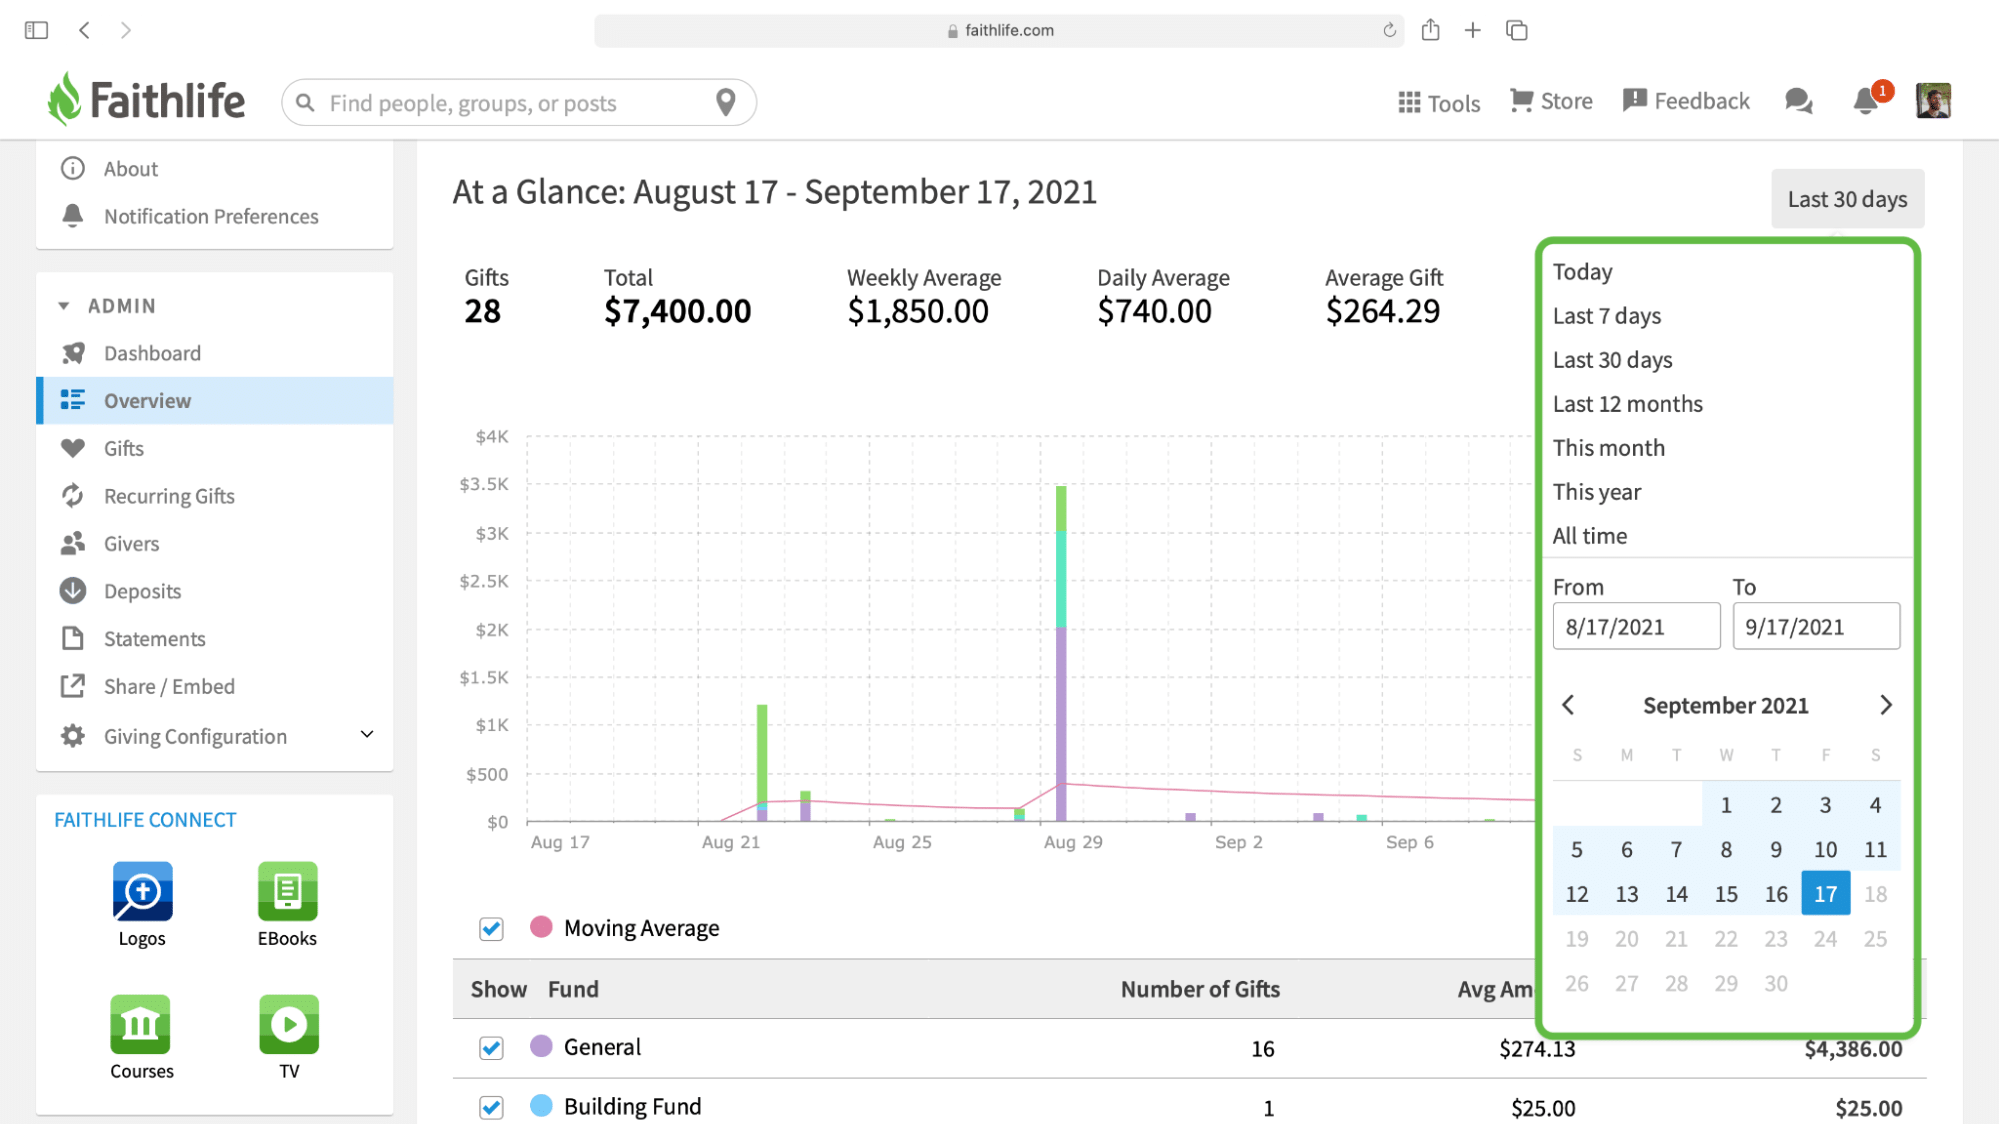Open the Overview admin page
The width and height of the screenshot is (1999, 1125).
point(215,400)
